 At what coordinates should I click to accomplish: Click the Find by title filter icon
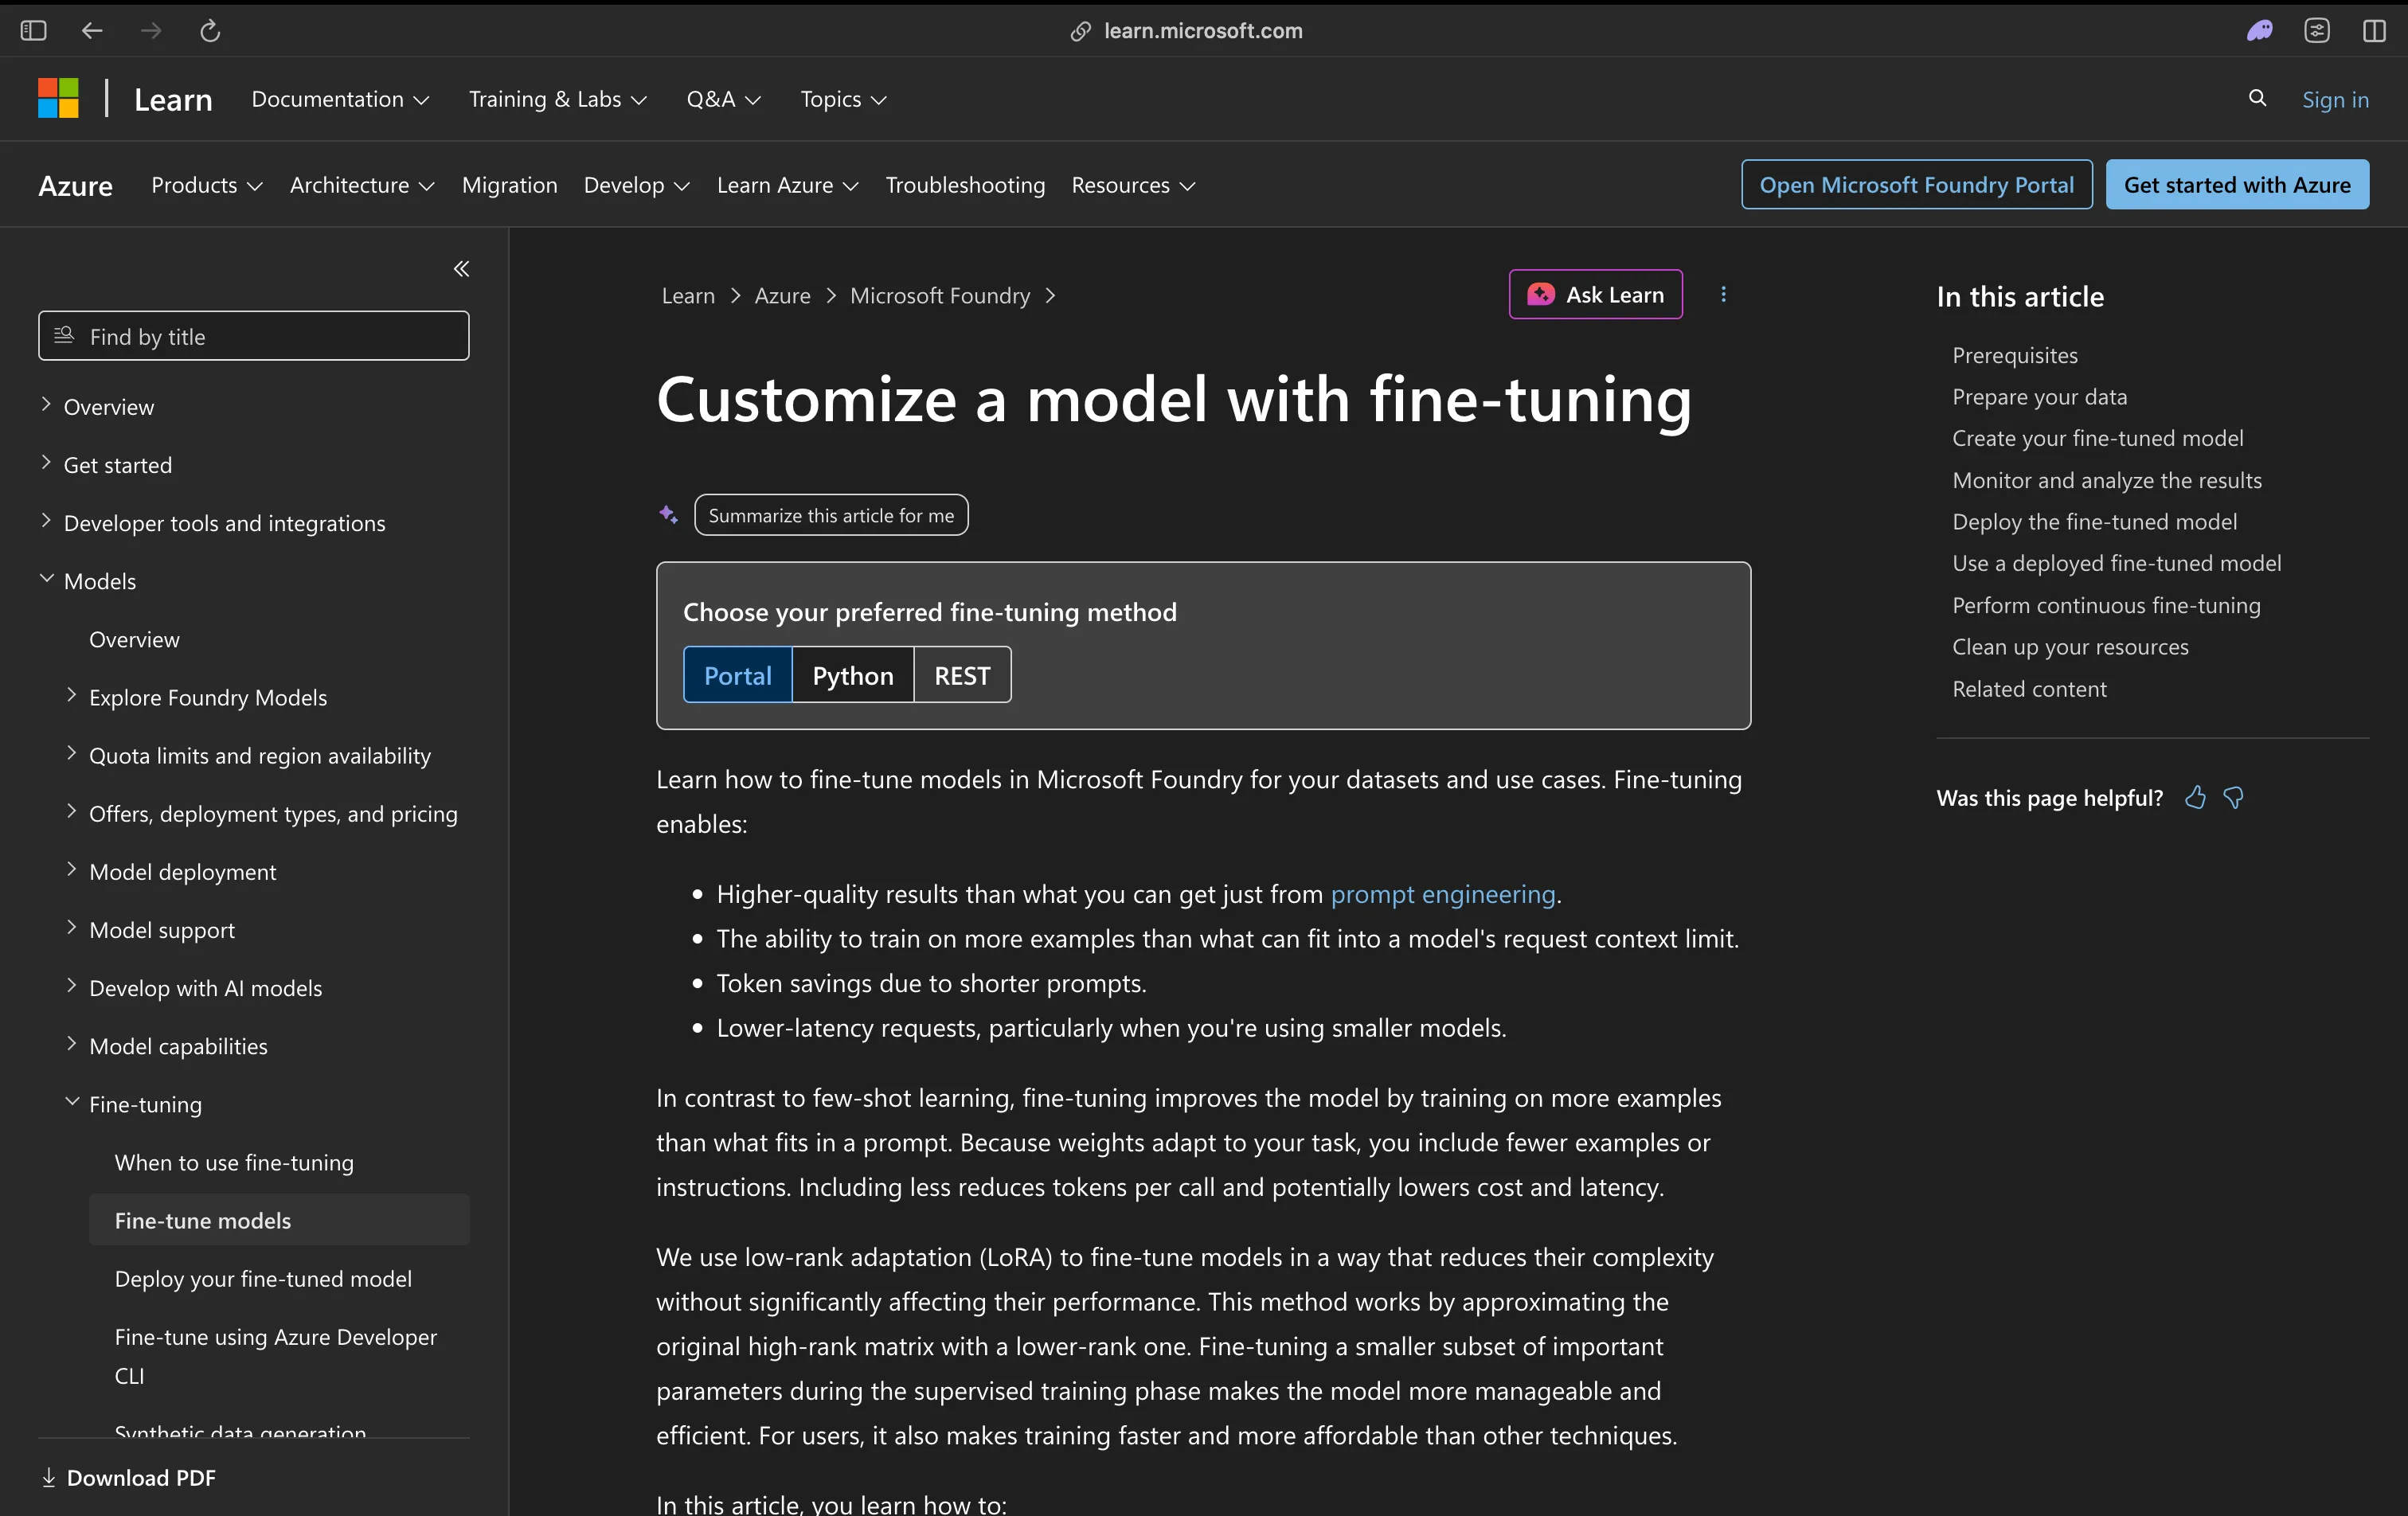click(x=64, y=336)
